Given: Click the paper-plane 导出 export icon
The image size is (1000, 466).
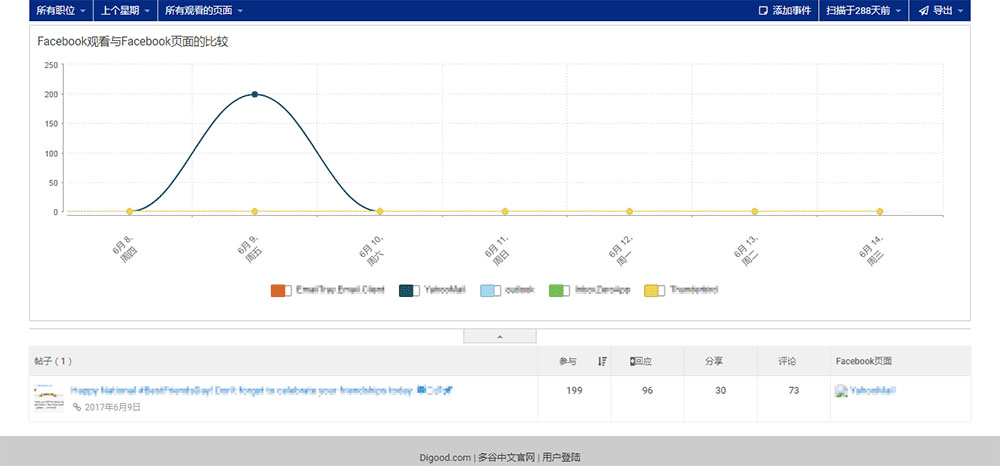Looking at the screenshot, I should [923, 11].
